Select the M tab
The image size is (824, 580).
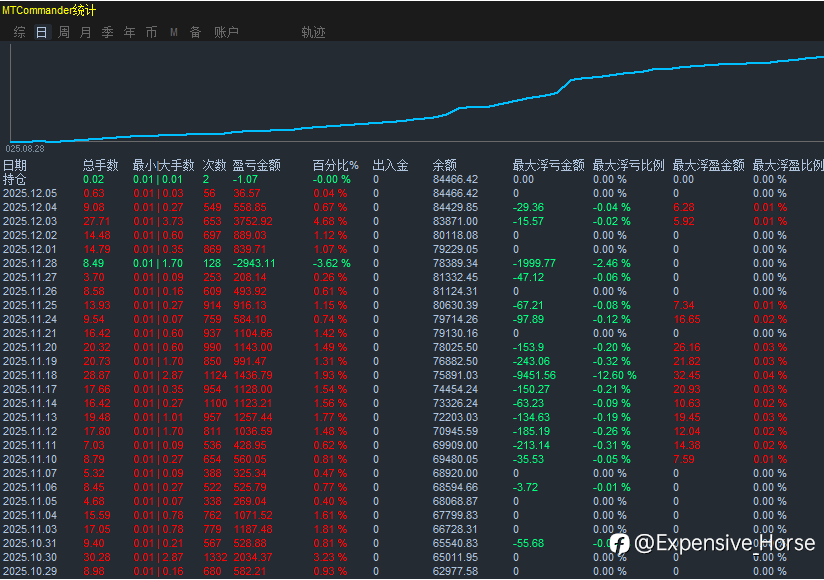173,33
